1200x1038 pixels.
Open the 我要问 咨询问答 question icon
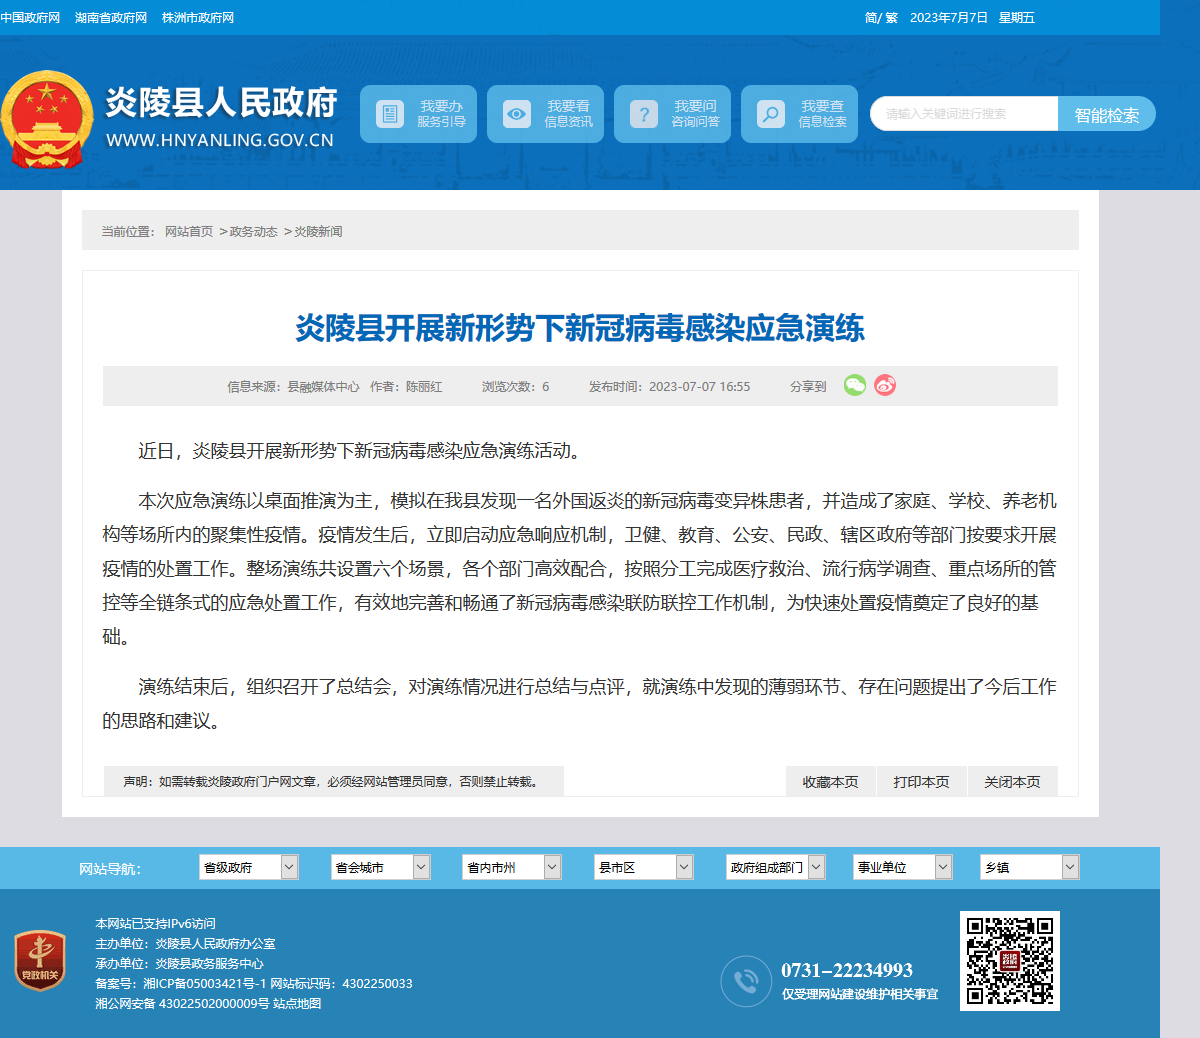tap(643, 114)
